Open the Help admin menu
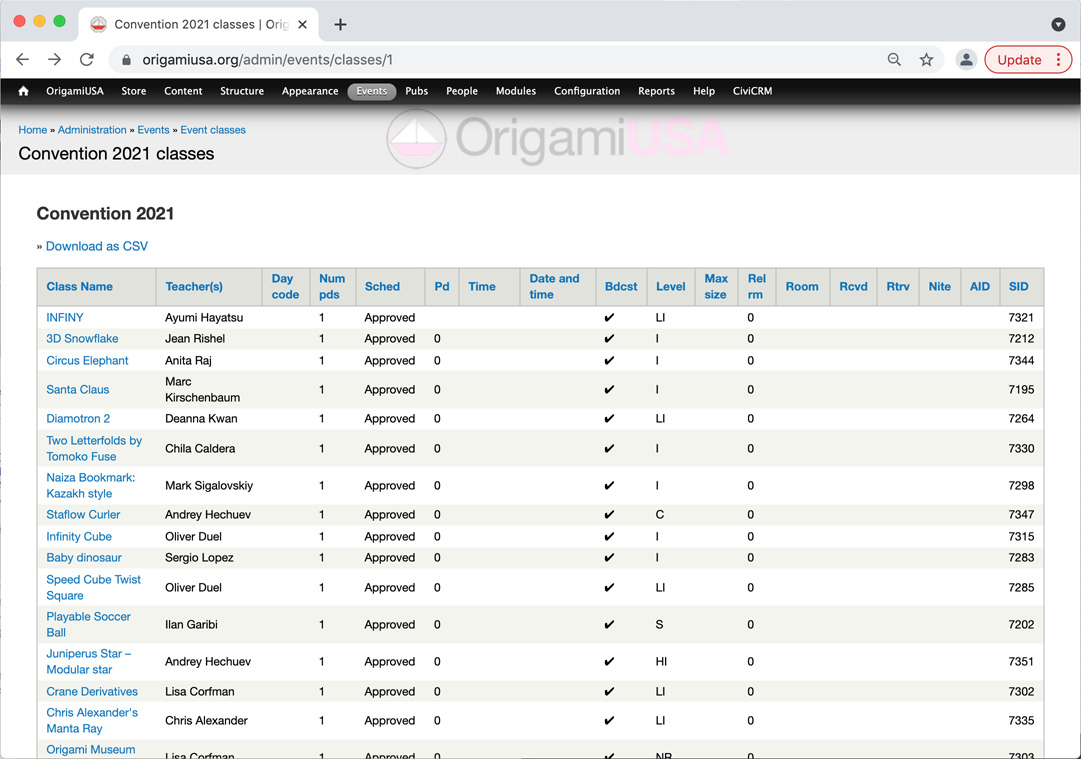 (704, 91)
